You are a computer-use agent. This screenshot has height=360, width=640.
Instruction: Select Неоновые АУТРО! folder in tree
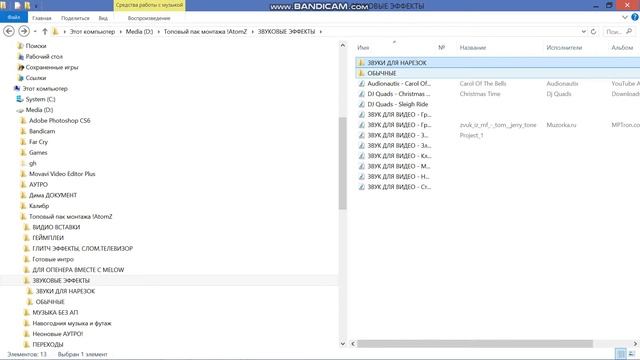[x=58, y=333]
